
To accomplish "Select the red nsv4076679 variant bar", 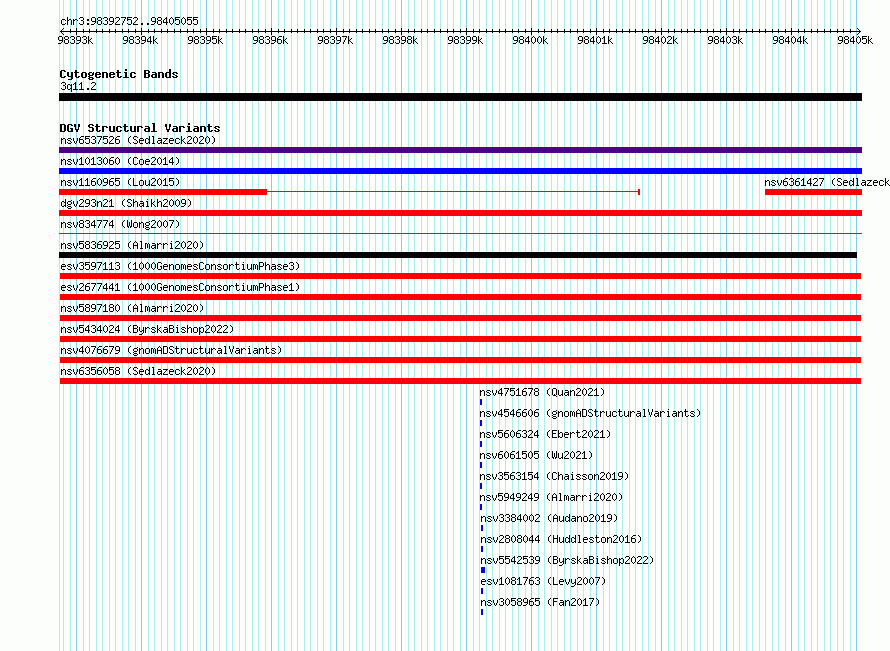I will click(460, 360).
